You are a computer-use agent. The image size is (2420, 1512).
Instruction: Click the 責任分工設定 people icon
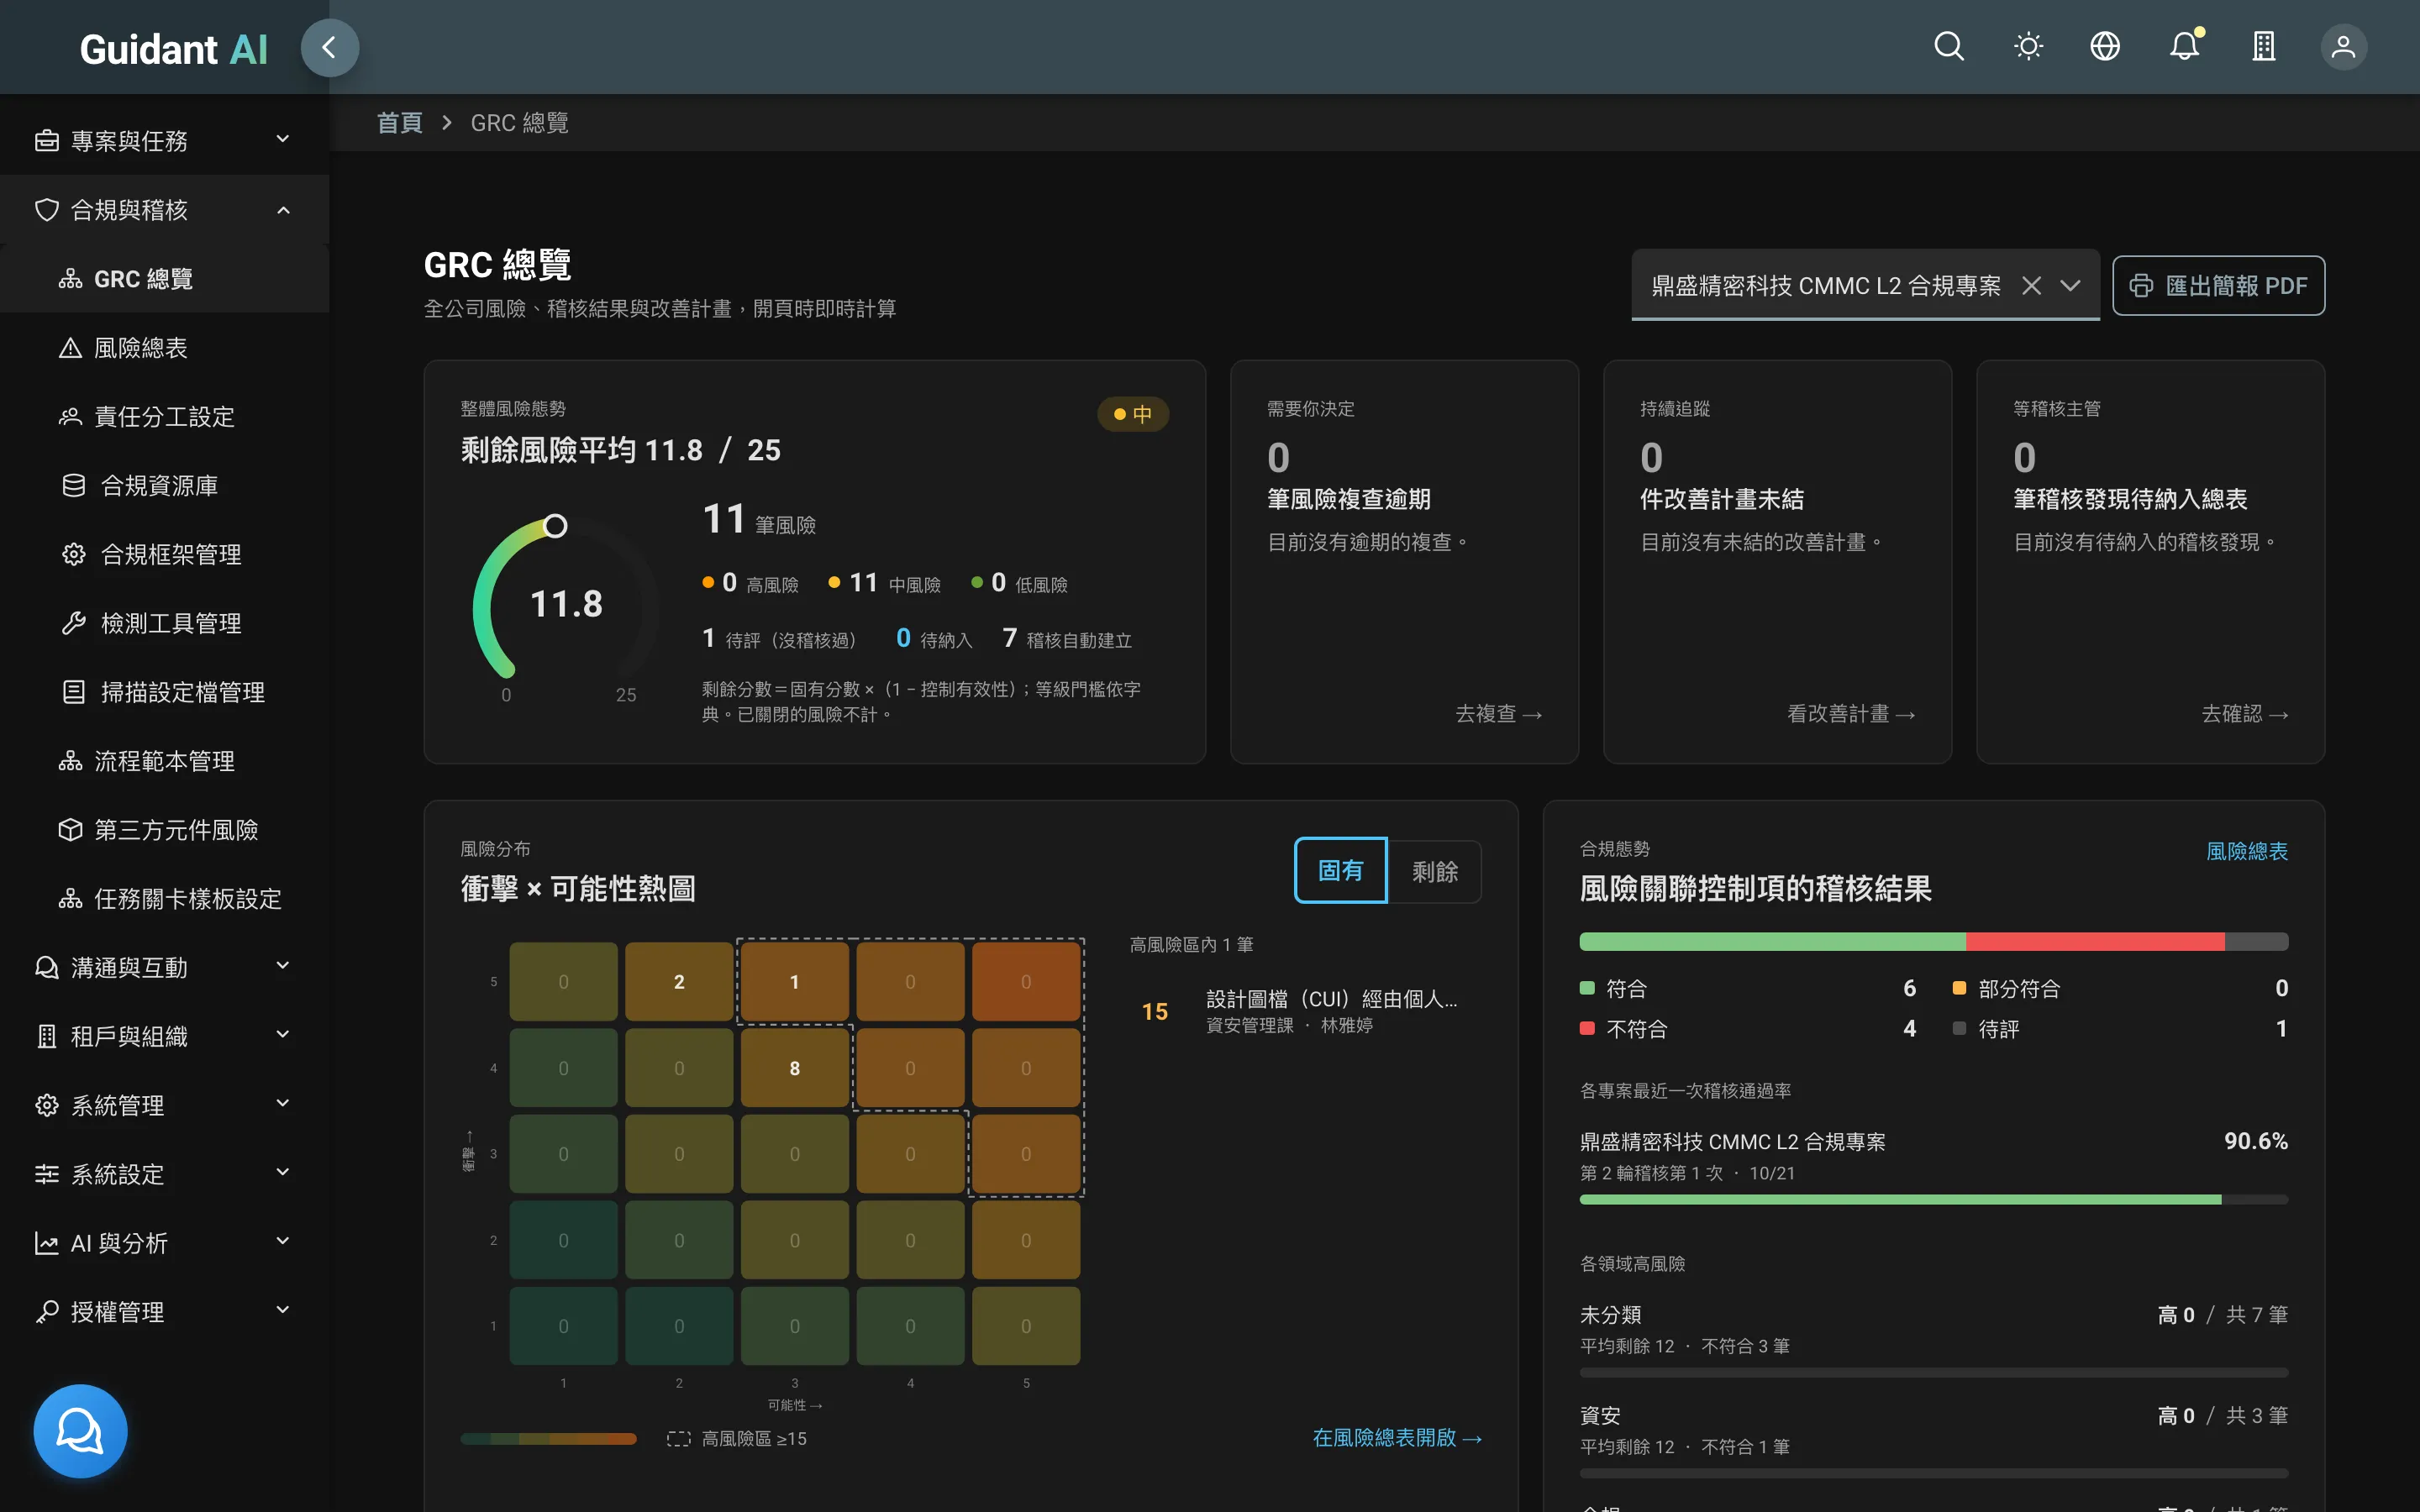(70, 416)
